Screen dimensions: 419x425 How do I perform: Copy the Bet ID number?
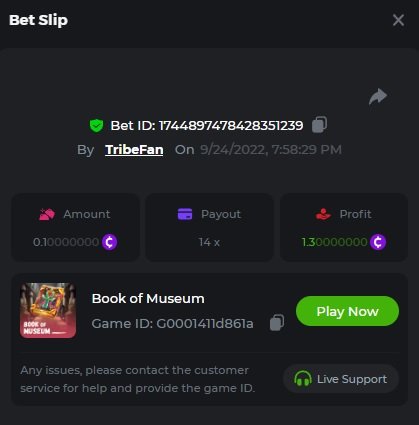pyautogui.click(x=319, y=125)
